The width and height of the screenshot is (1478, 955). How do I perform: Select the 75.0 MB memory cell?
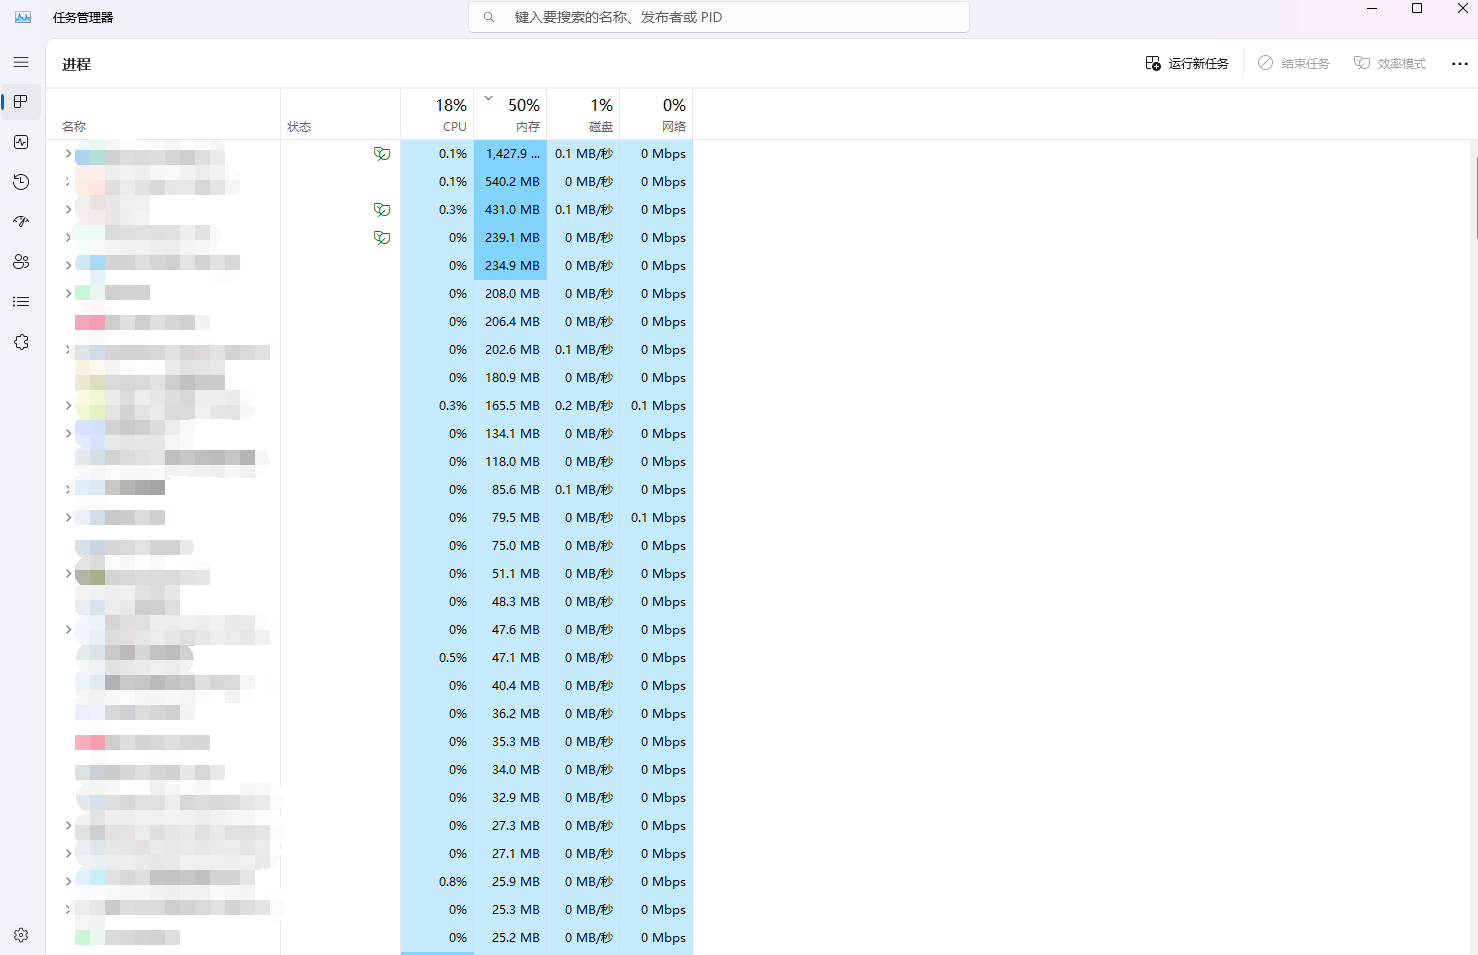coord(510,546)
